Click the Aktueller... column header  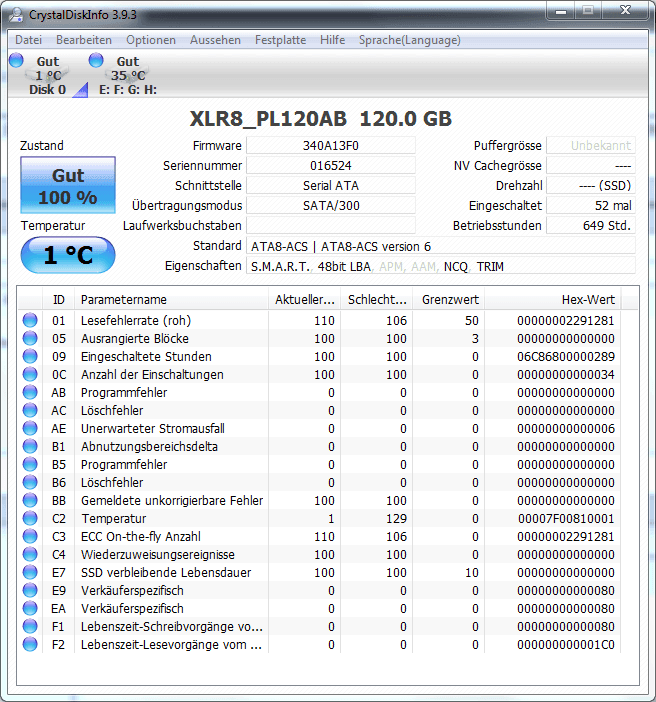pyautogui.click(x=304, y=300)
